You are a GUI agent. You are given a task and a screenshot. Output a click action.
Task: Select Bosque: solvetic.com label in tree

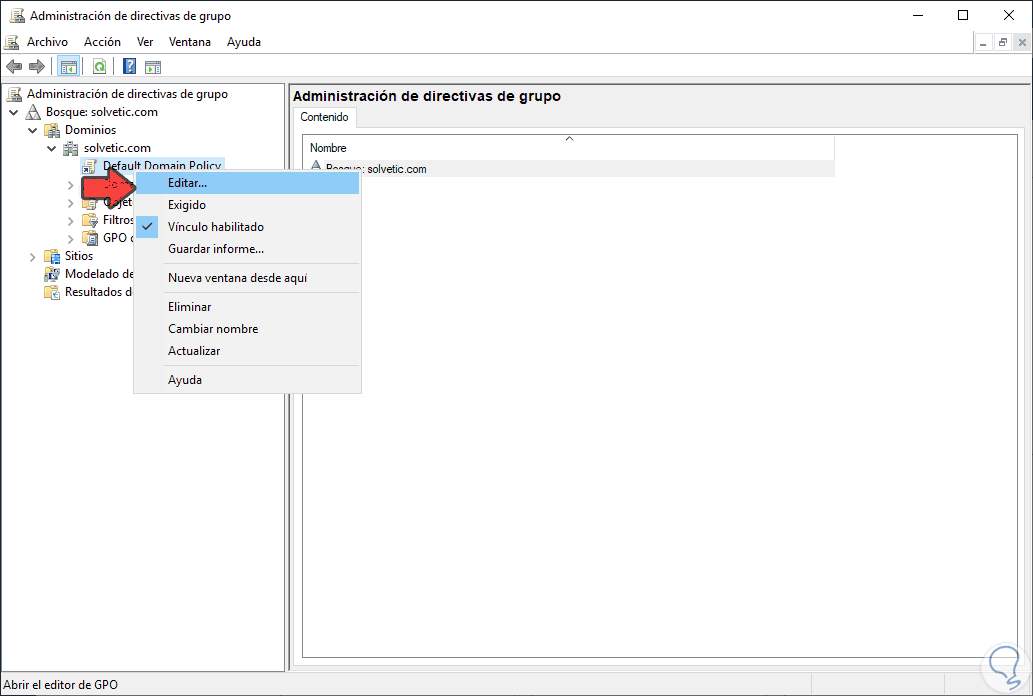tap(101, 112)
